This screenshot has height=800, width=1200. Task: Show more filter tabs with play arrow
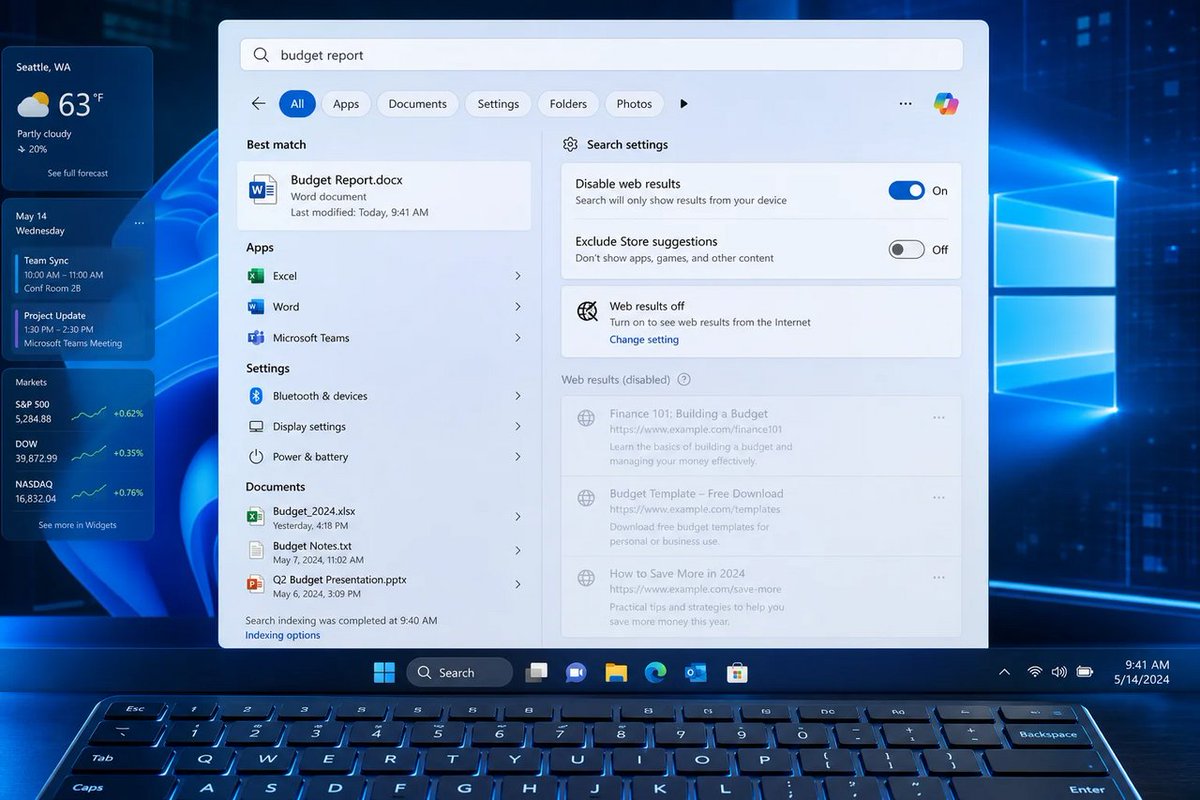click(x=684, y=104)
